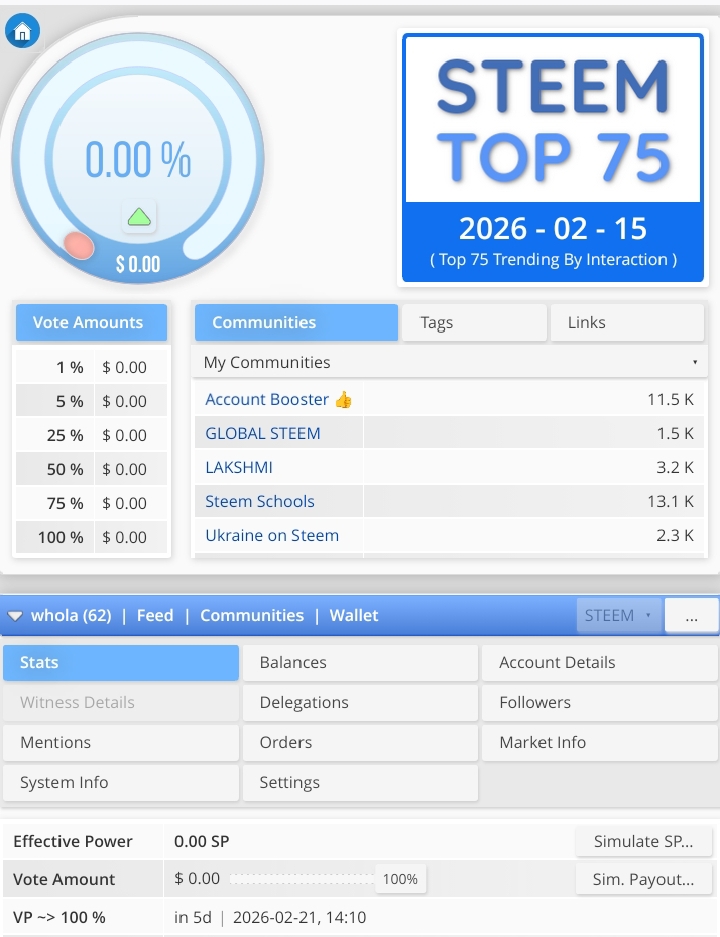Switch to the Tags tab
The height and width of the screenshot is (937, 720).
tap(474, 323)
